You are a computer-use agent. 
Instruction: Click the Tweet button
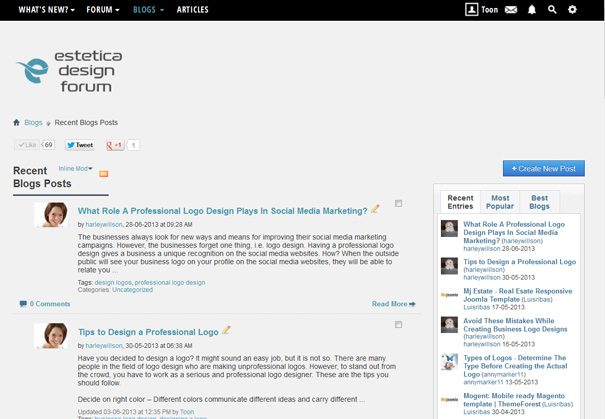(80, 145)
